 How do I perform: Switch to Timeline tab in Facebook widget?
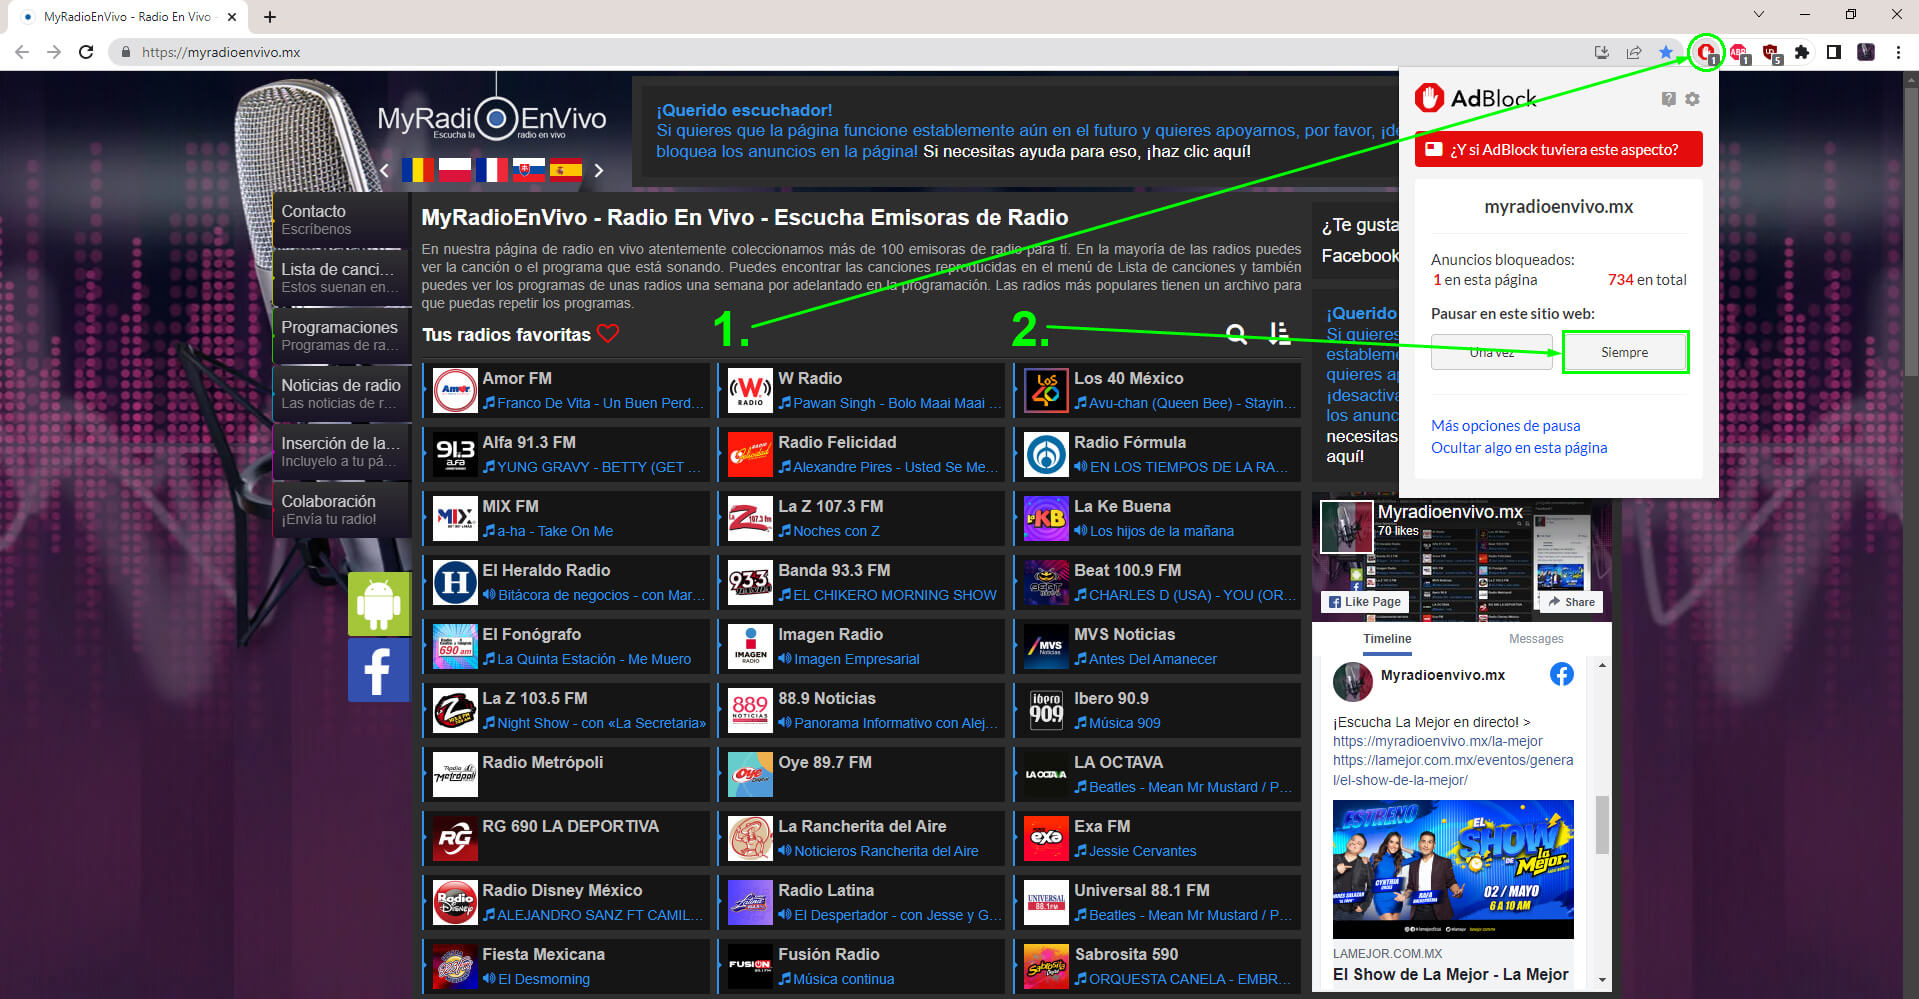click(1387, 639)
